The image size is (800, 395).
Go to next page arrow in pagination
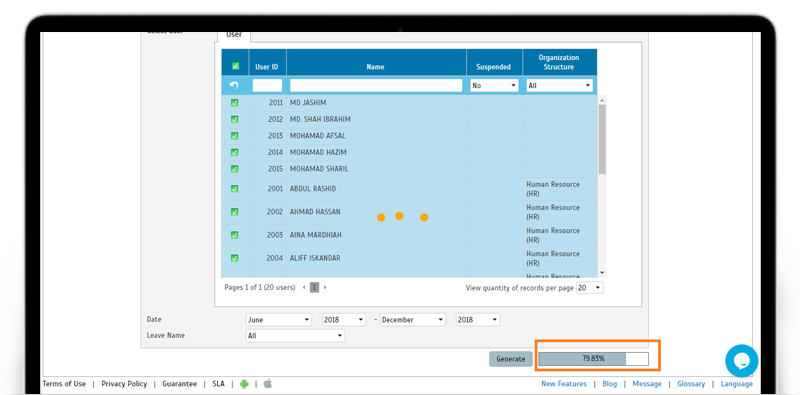tap(325, 288)
